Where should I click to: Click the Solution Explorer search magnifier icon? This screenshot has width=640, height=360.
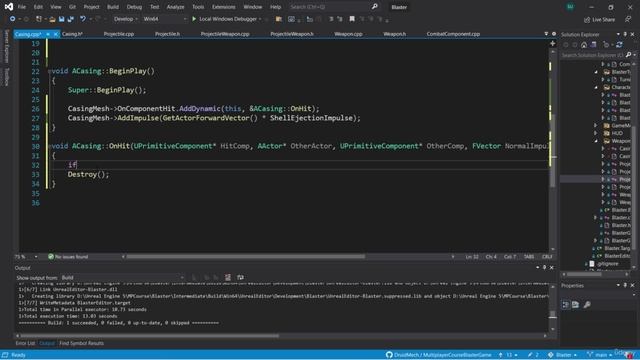(x=629, y=55)
